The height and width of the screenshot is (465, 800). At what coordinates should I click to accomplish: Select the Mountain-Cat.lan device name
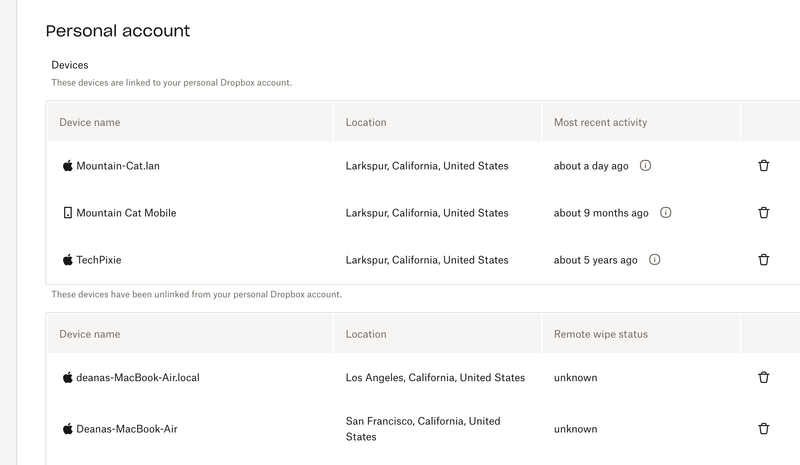click(118, 166)
